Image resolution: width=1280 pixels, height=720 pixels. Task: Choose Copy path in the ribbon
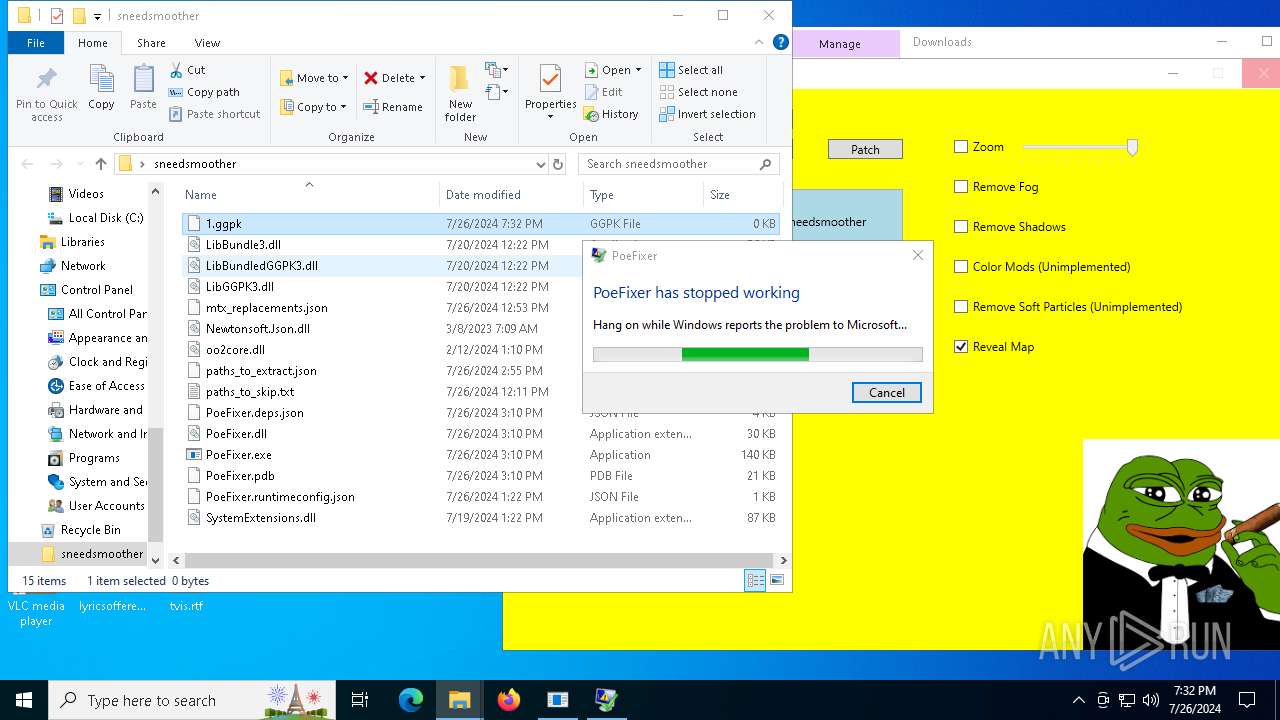(x=204, y=92)
